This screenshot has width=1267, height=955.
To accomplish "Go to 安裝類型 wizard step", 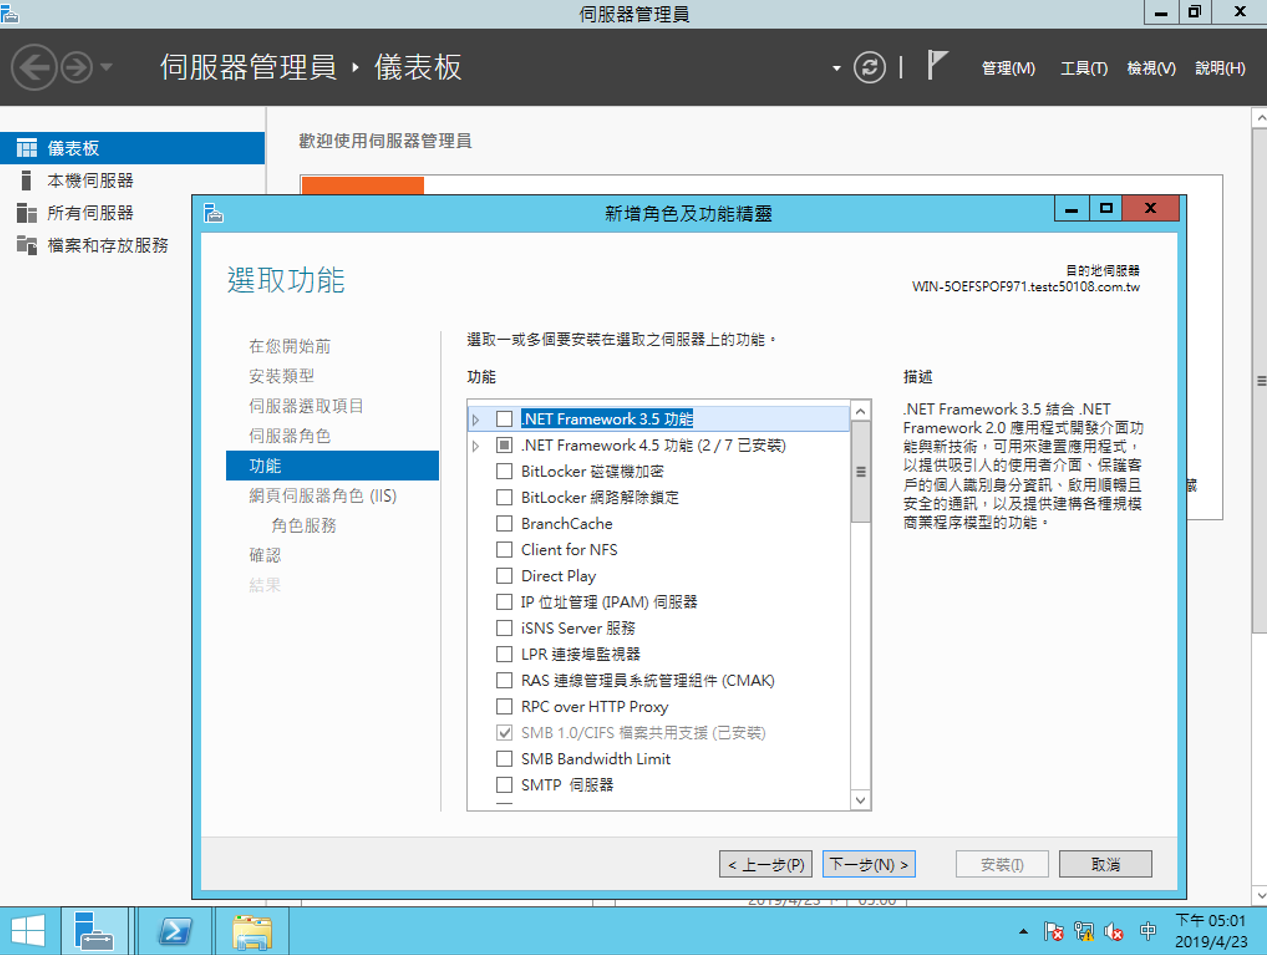I will [x=282, y=376].
